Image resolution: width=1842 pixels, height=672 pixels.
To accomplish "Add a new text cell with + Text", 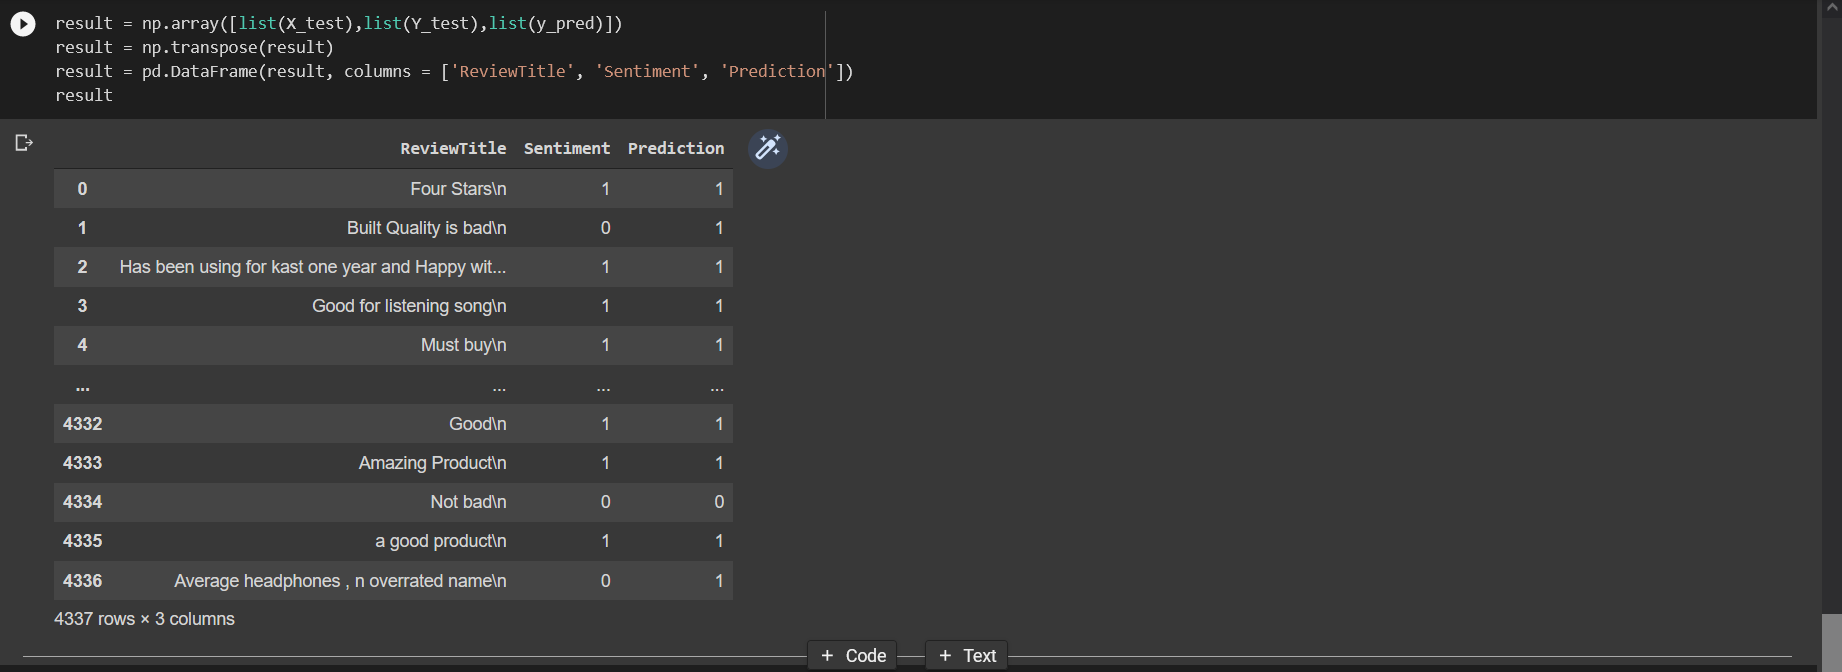I will click(964, 655).
